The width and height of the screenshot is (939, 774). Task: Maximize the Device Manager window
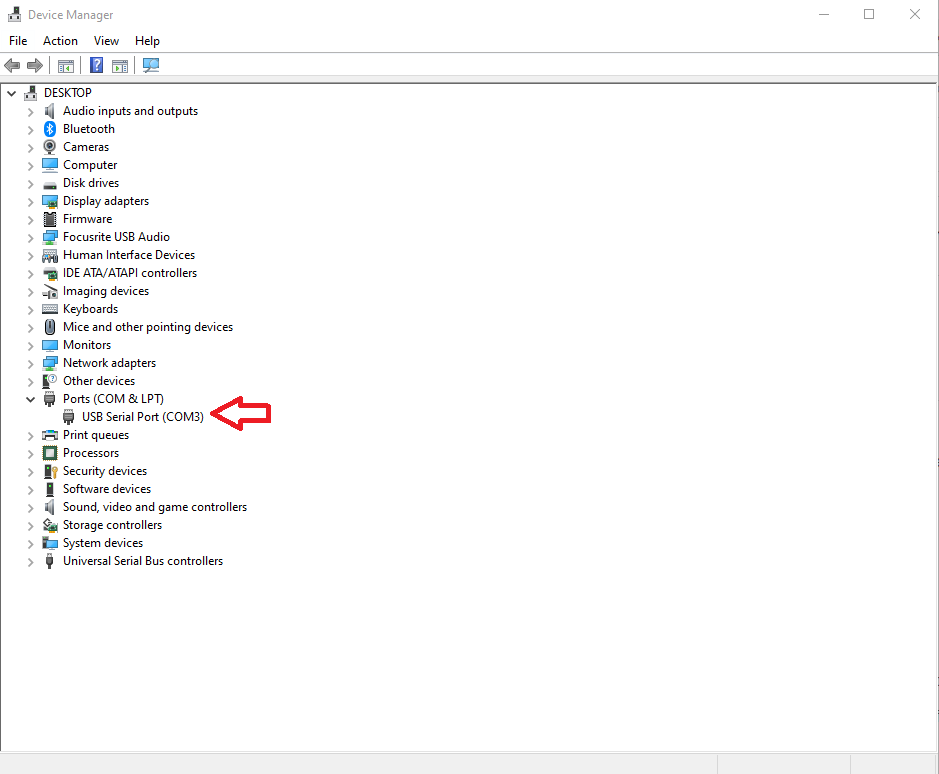[x=869, y=14]
